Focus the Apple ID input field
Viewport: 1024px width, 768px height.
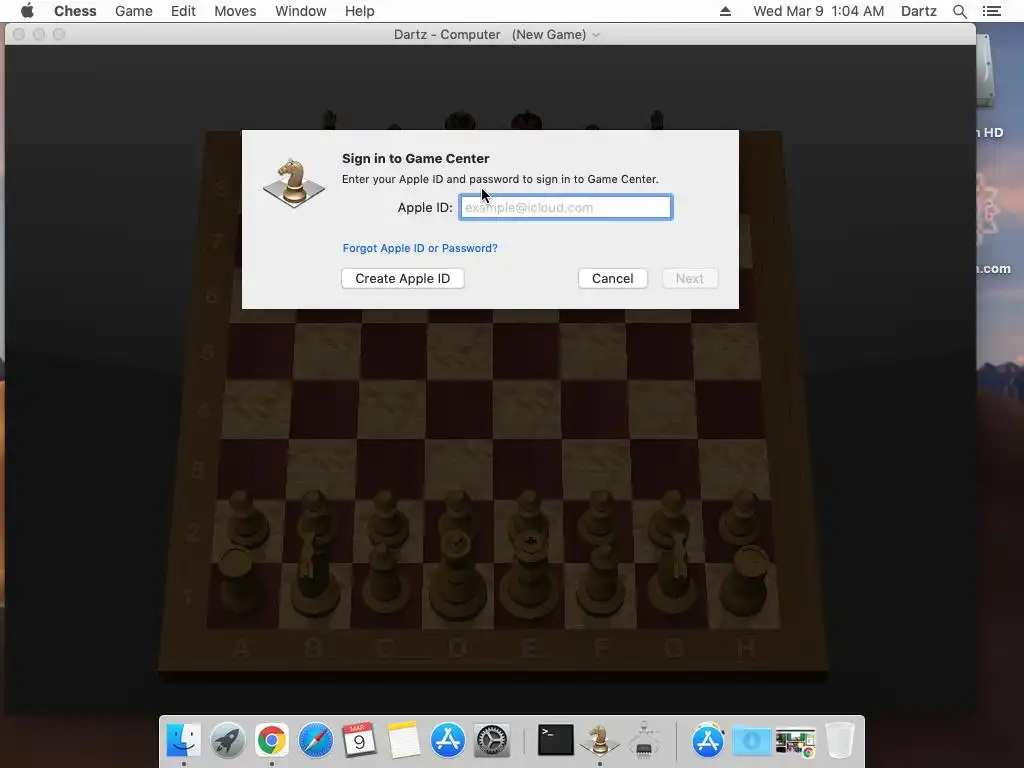pos(566,207)
